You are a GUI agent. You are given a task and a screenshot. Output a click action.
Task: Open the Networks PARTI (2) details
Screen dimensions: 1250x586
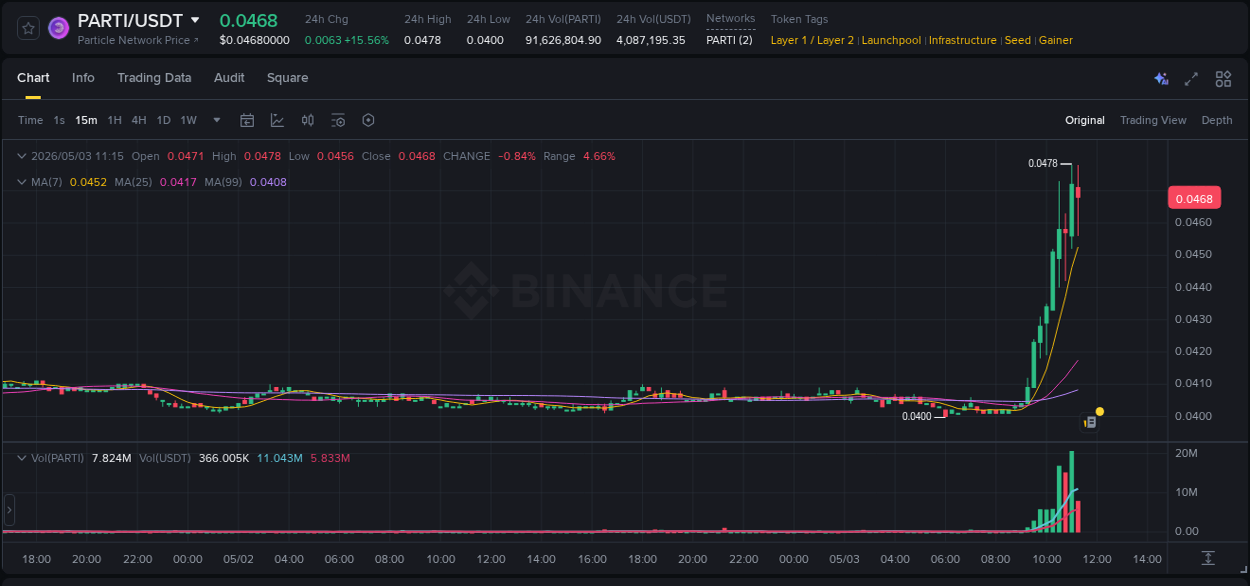[x=729, y=40]
